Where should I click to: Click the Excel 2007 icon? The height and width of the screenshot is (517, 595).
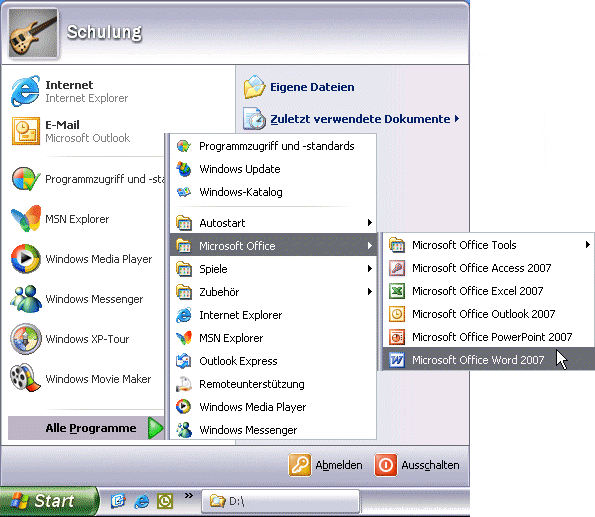pos(397,291)
